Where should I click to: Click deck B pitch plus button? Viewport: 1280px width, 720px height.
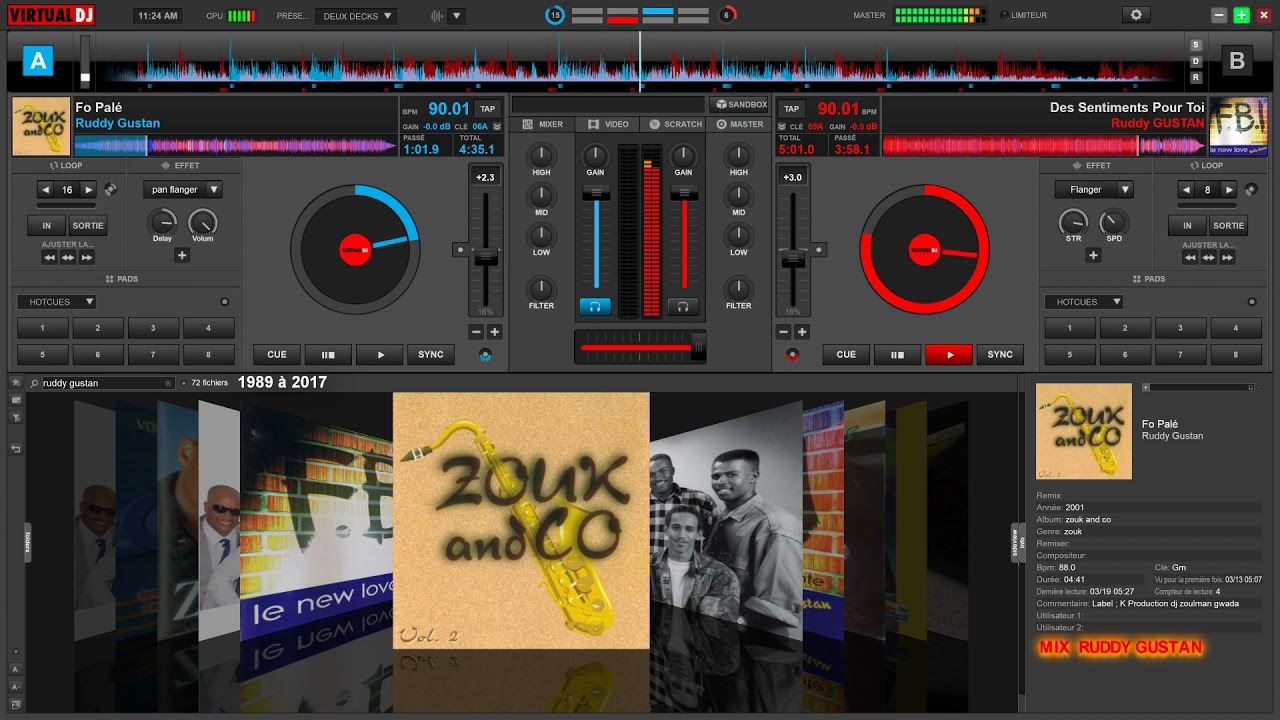(x=802, y=332)
